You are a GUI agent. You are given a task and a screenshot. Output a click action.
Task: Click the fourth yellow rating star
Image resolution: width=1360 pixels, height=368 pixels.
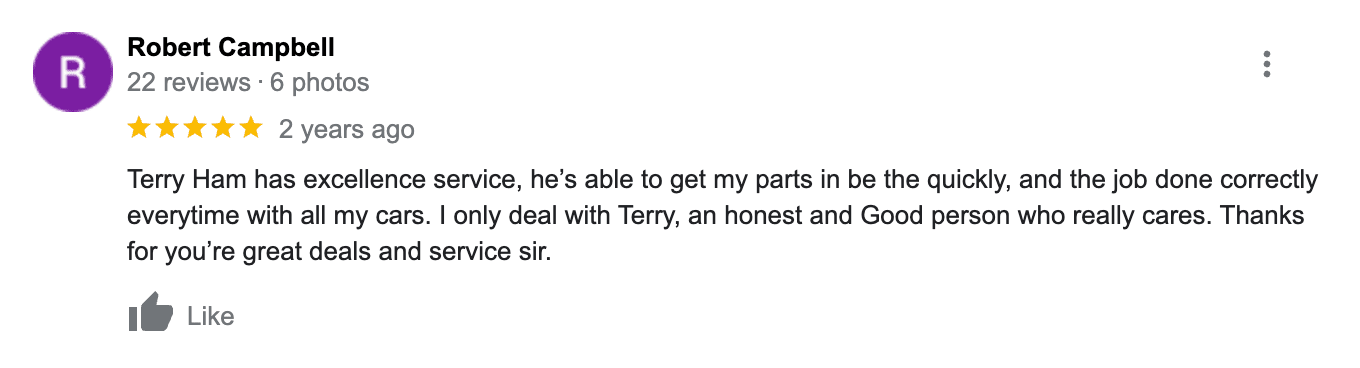(x=222, y=128)
